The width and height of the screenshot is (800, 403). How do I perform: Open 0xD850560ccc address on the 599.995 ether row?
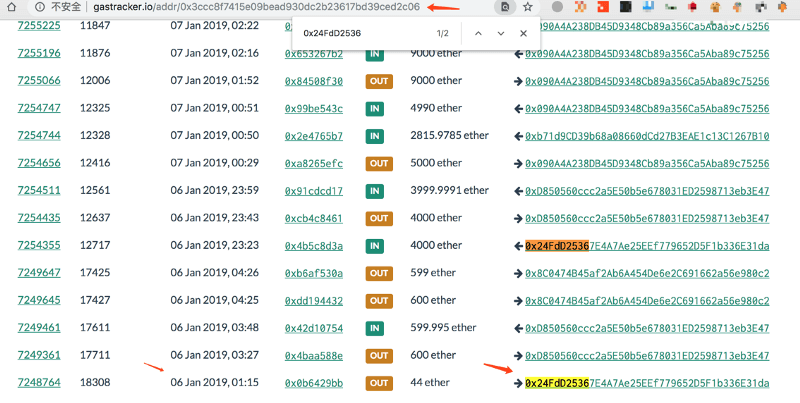(x=647, y=329)
